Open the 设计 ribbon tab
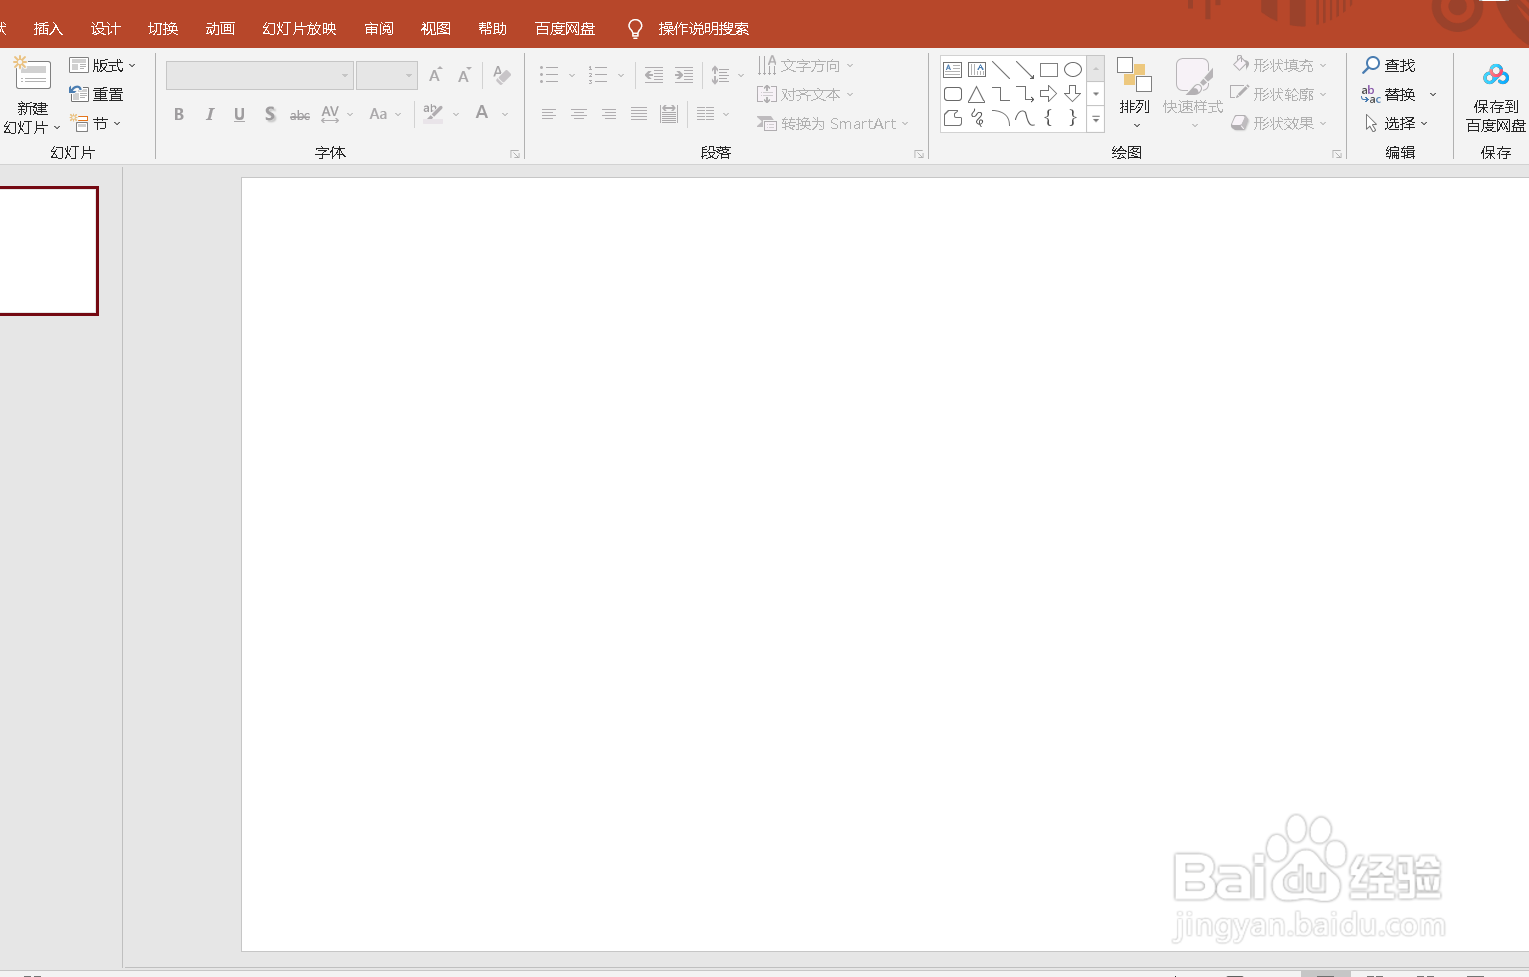The image size is (1529, 977). 105,28
